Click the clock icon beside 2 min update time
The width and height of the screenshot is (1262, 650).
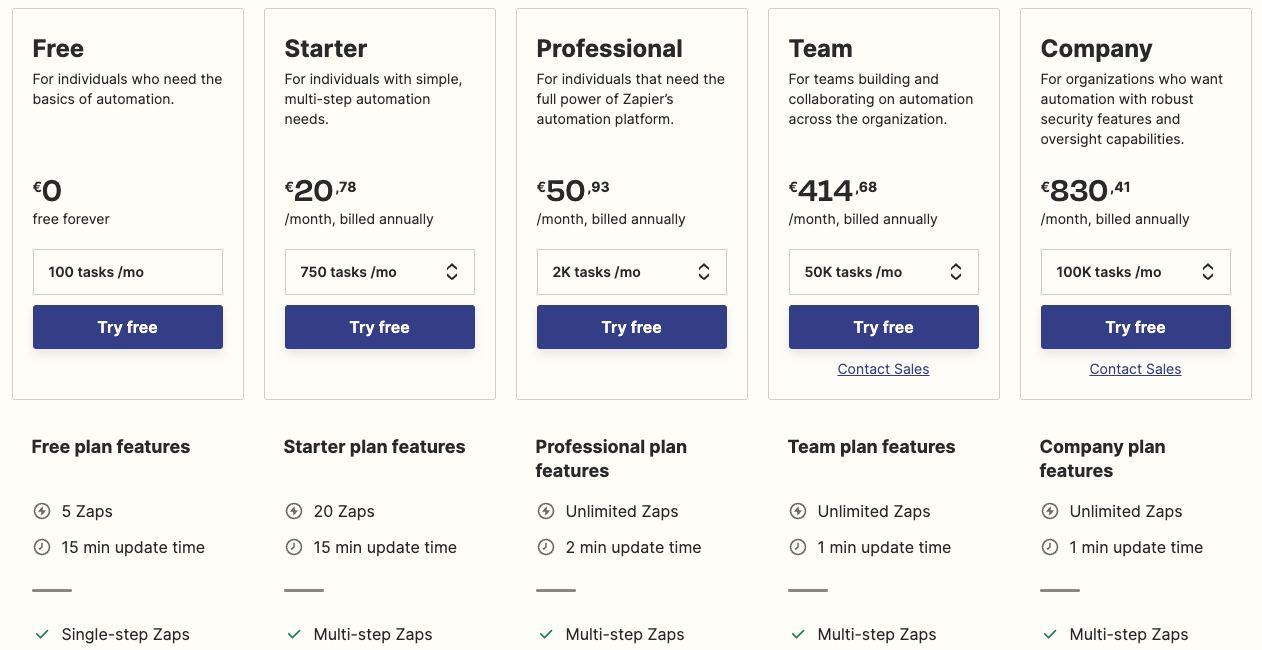(x=546, y=547)
